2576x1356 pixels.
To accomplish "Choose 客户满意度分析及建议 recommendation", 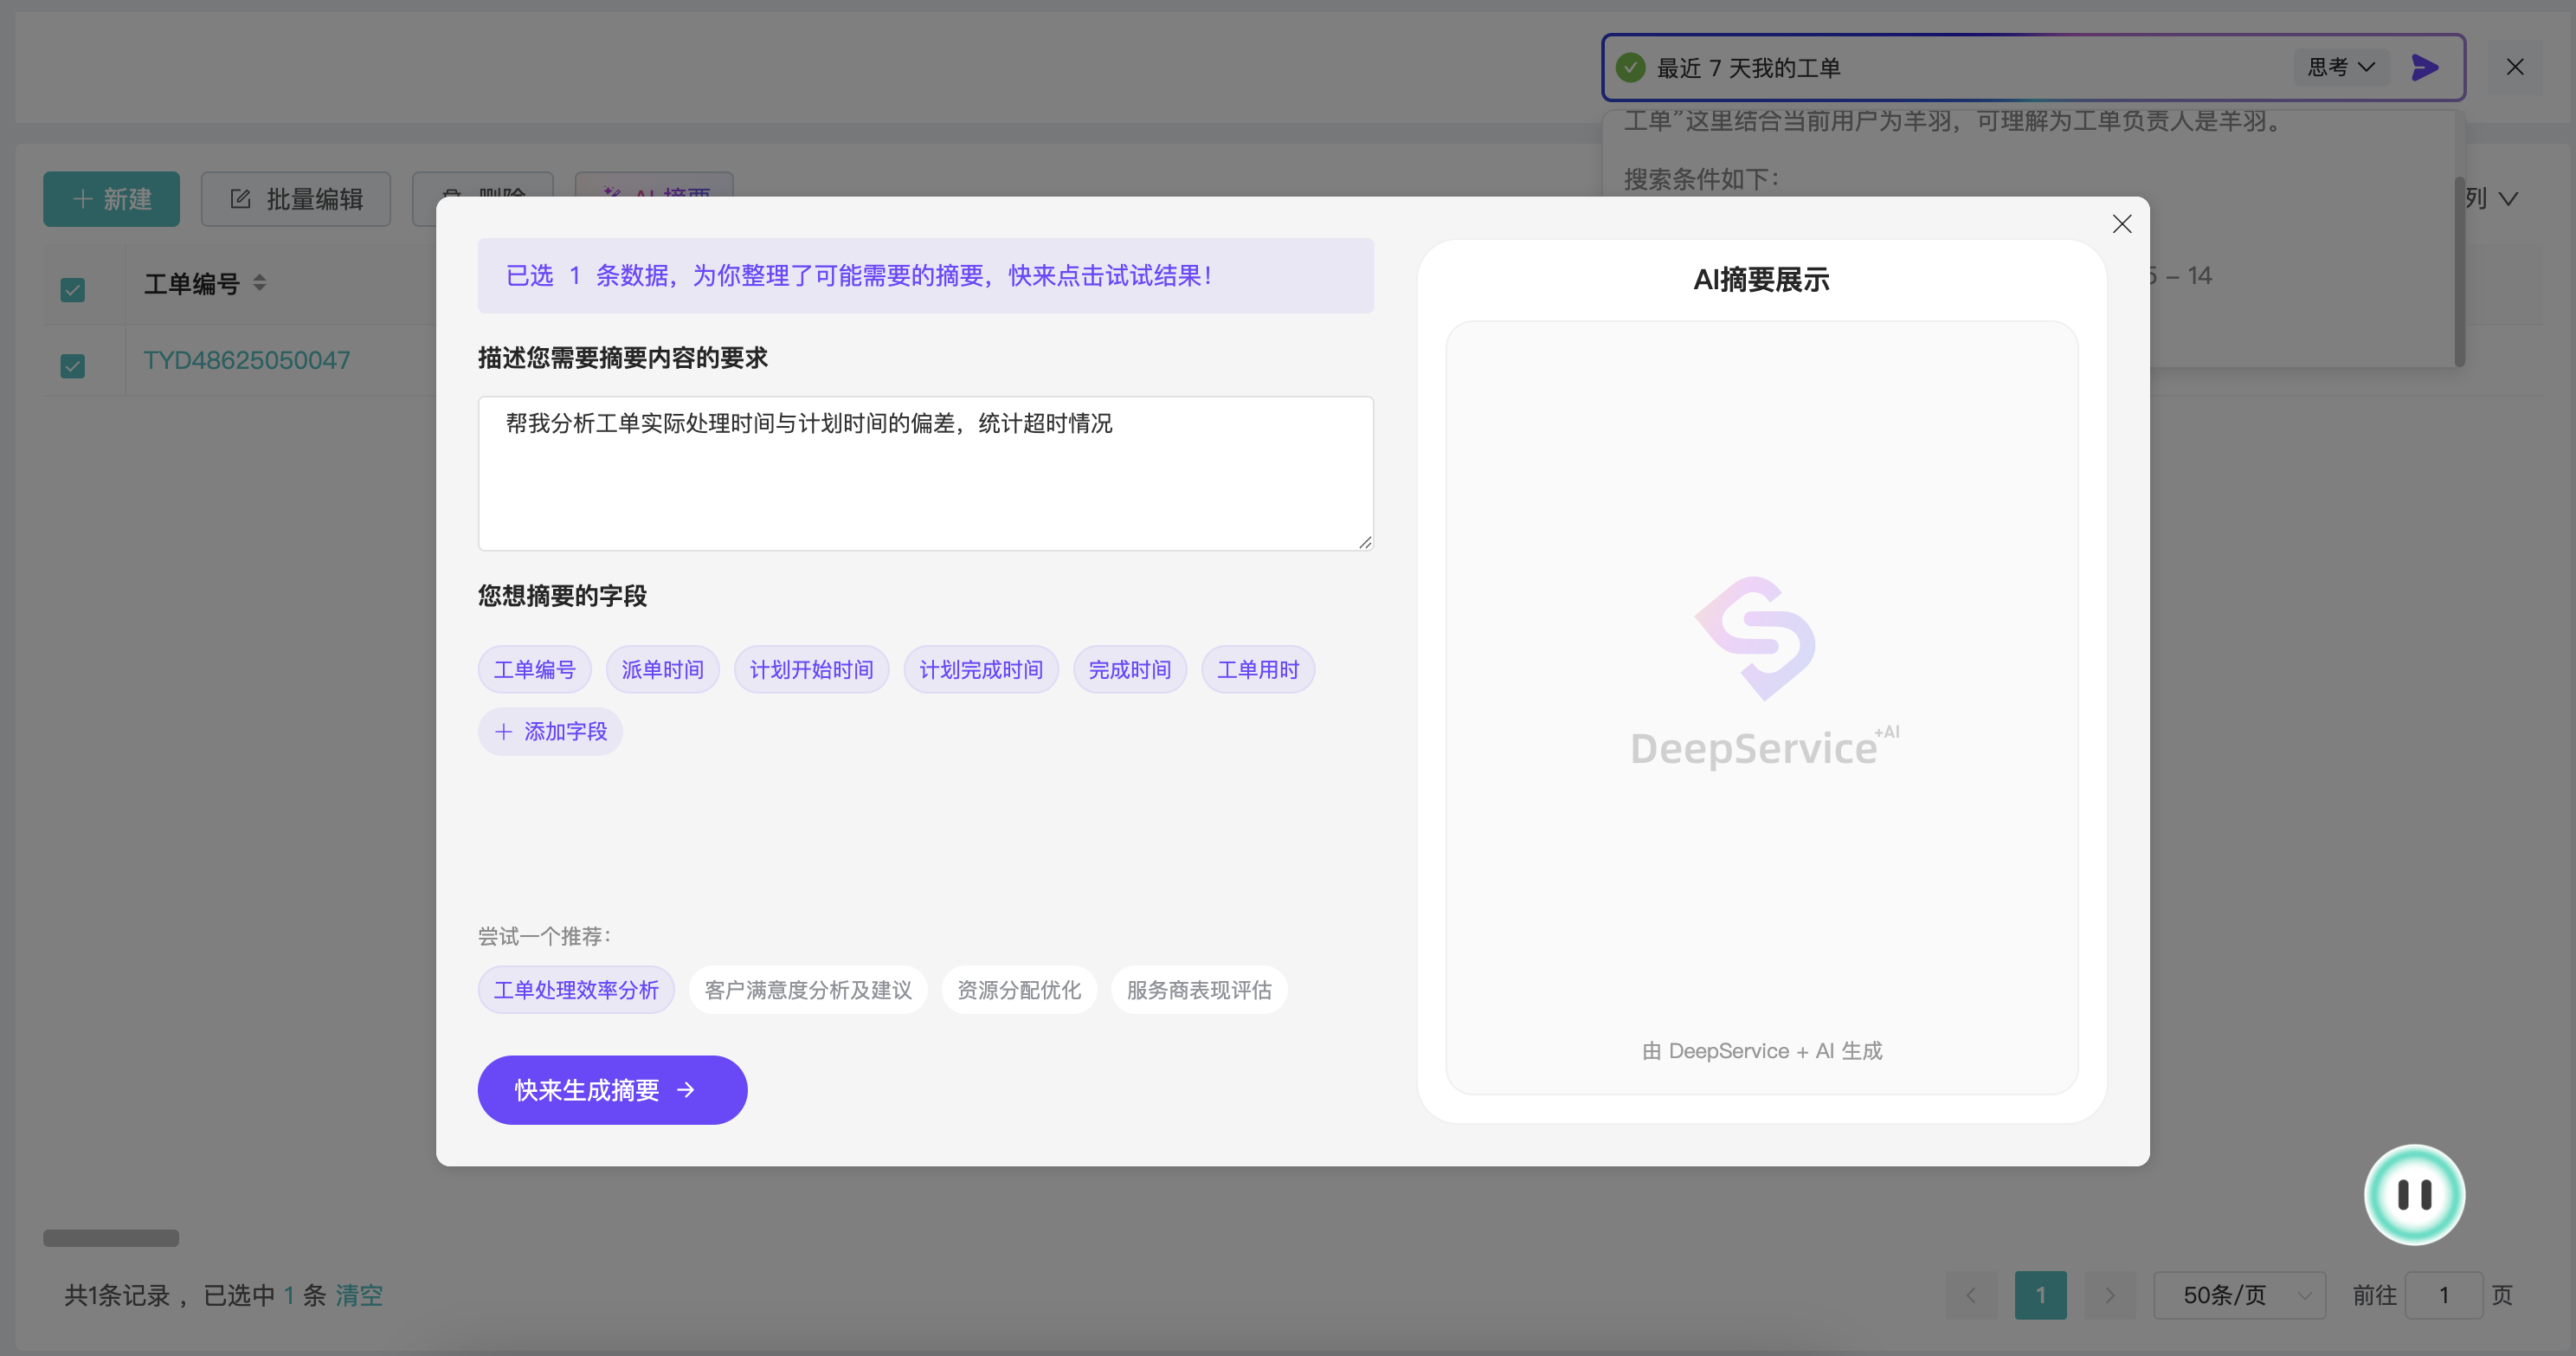I will tap(808, 990).
